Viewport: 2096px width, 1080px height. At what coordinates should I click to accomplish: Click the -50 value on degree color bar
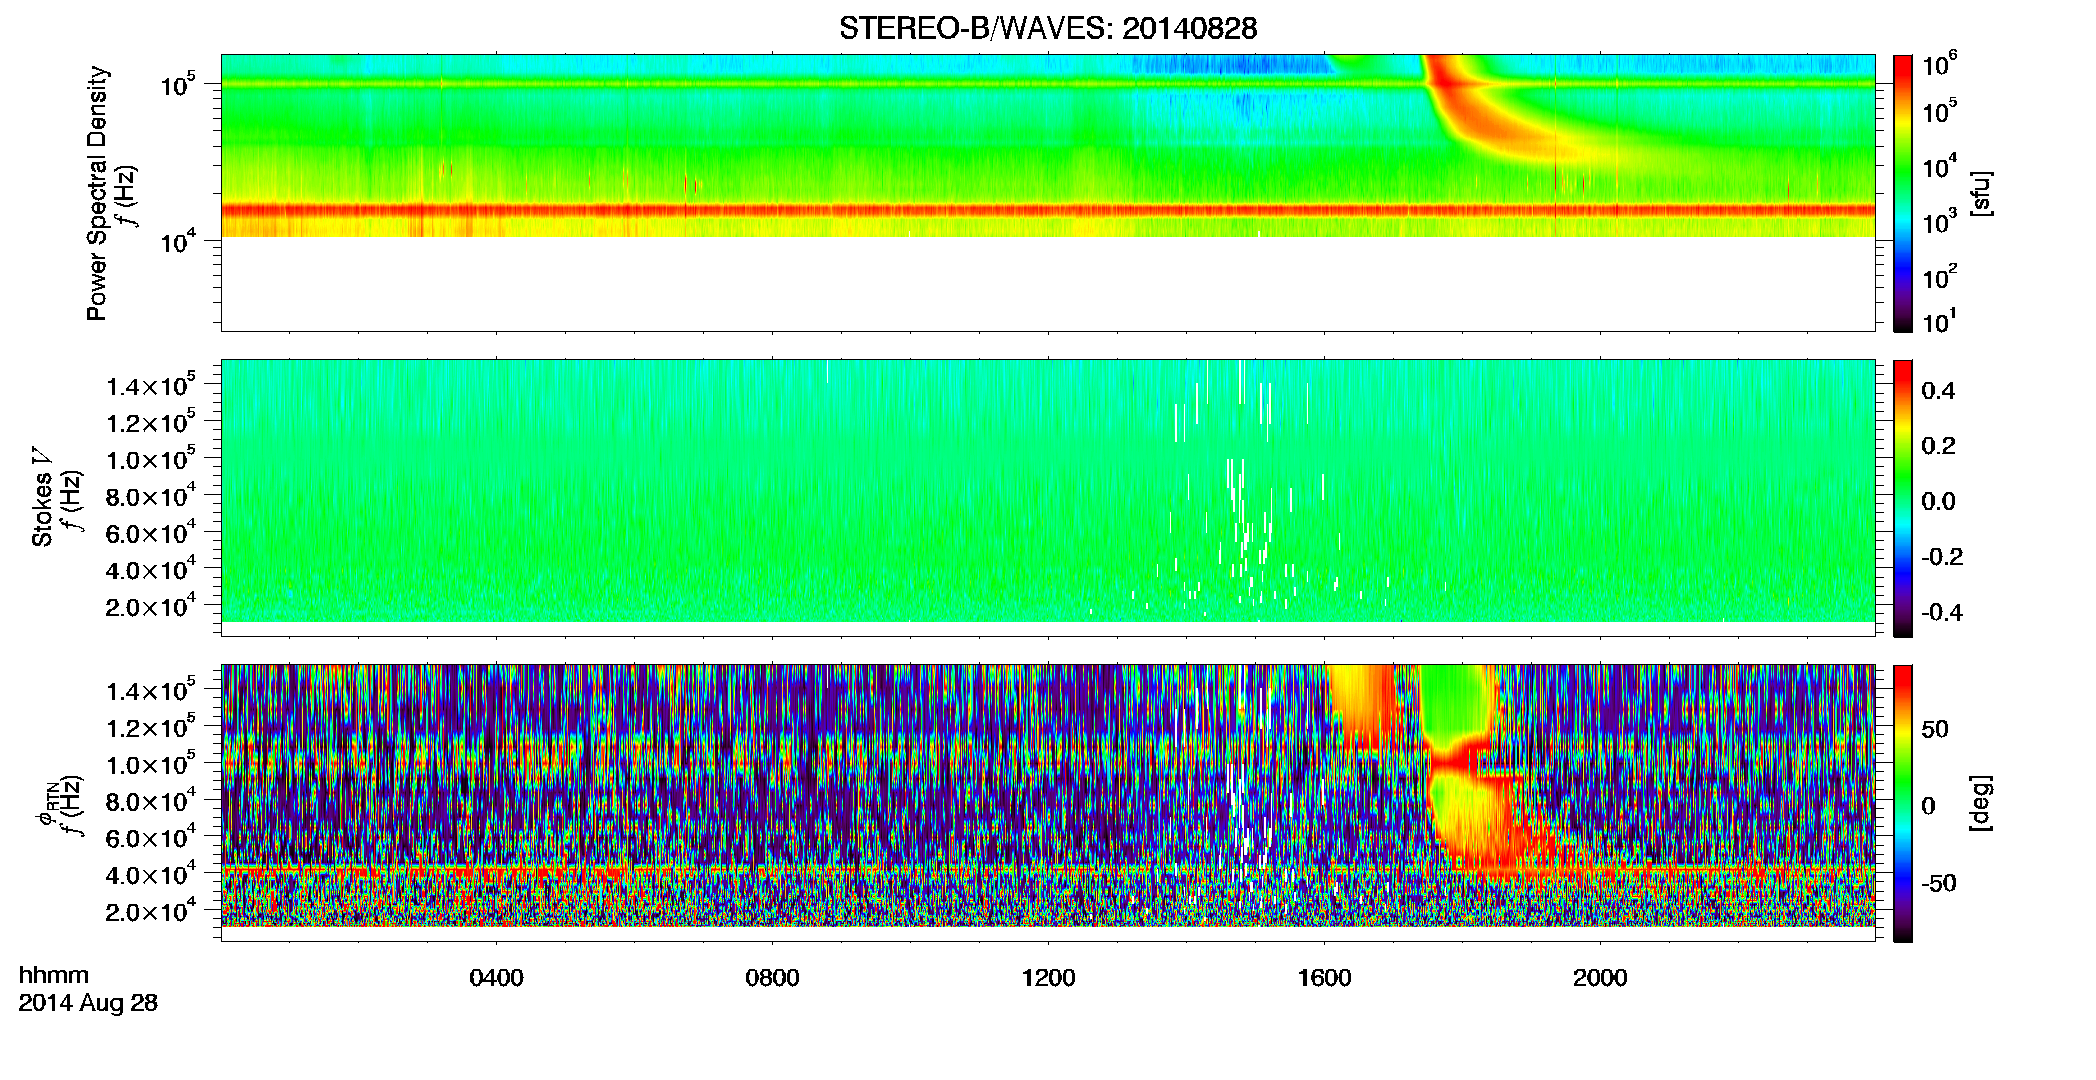tap(1937, 883)
